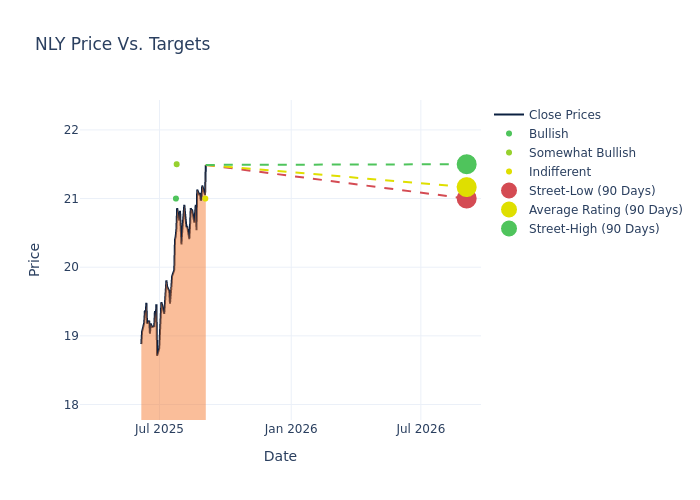Click the Date x-axis title
The height and width of the screenshot is (500, 700).
280,456
